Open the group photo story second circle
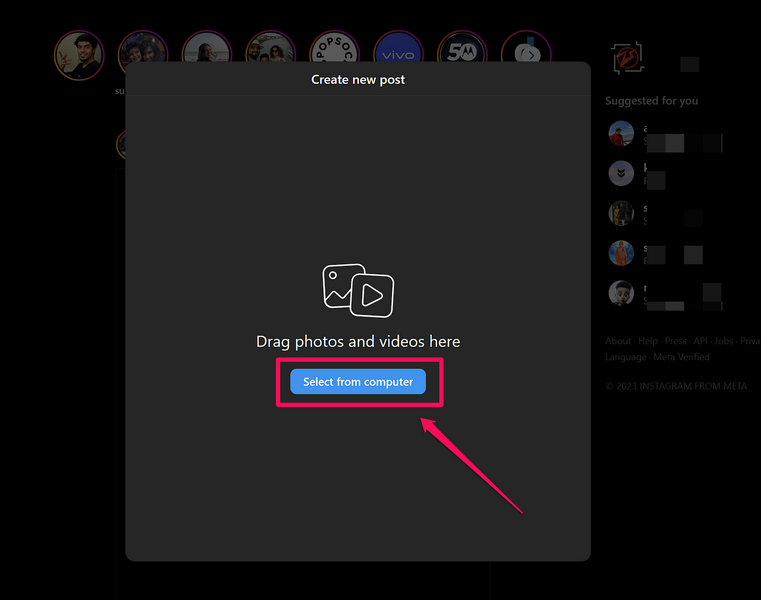Viewport: 761px width, 600px height. coord(143,49)
